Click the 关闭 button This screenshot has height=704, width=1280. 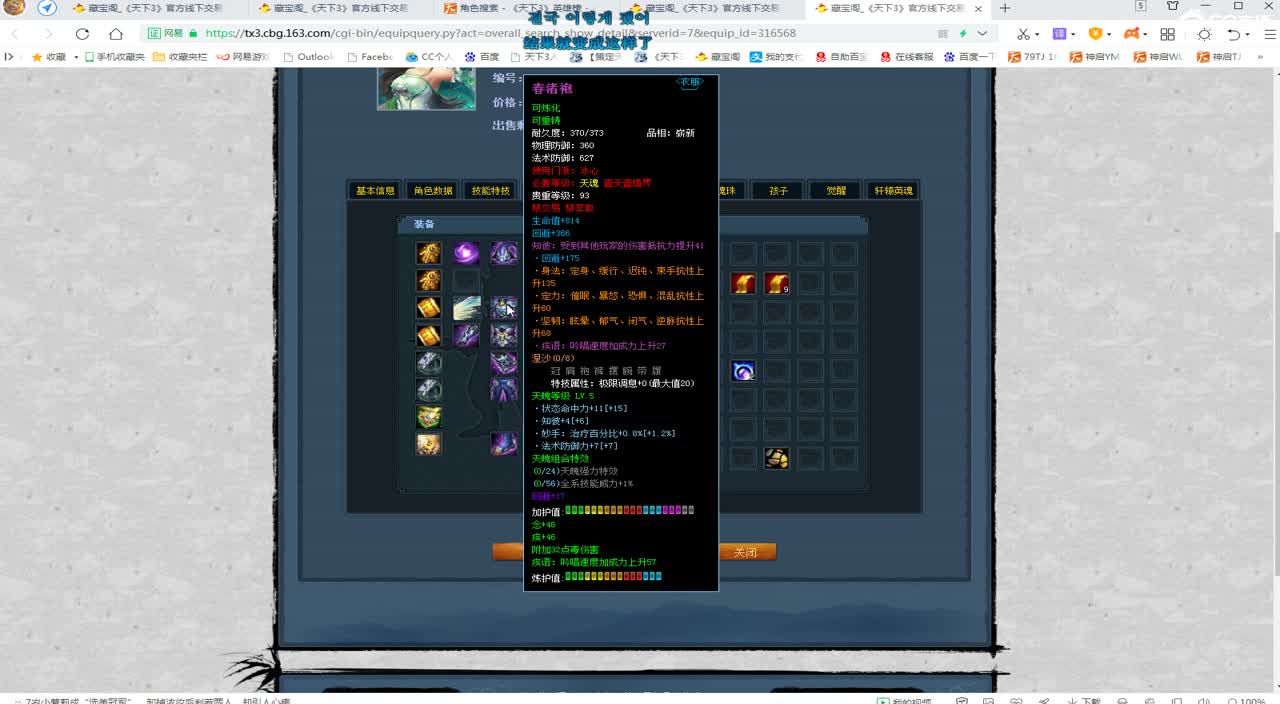pyautogui.click(x=746, y=552)
